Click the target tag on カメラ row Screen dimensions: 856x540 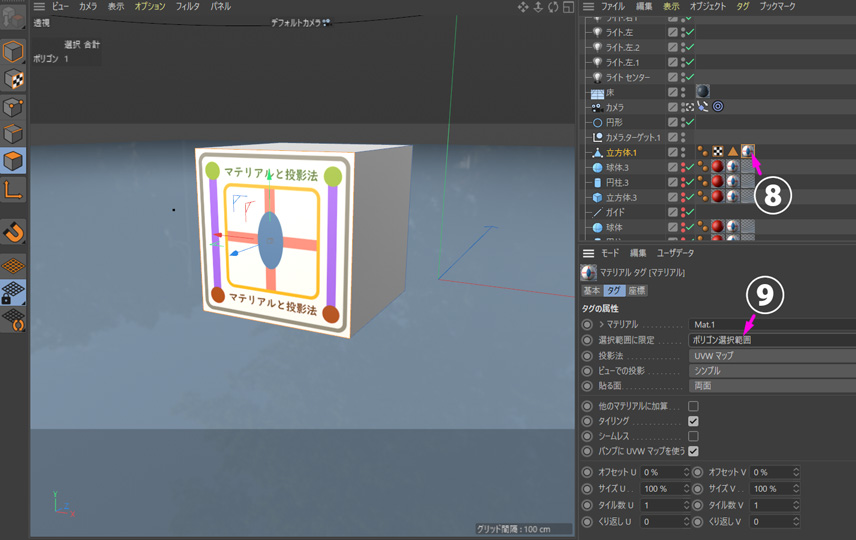[717, 107]
